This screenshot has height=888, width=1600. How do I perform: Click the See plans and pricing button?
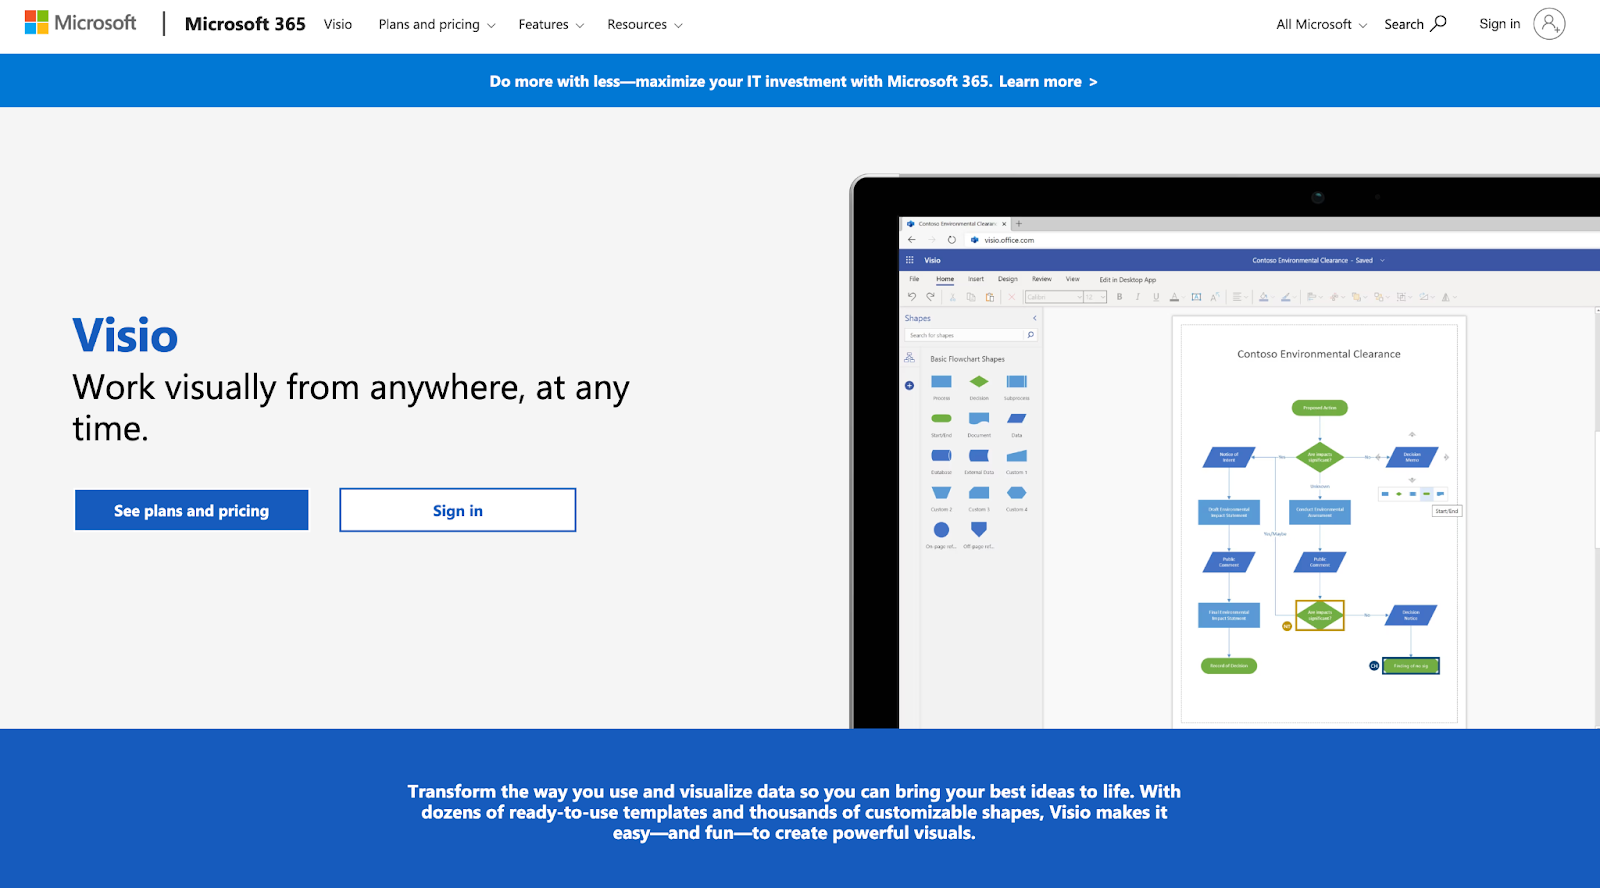click(191, 510)
